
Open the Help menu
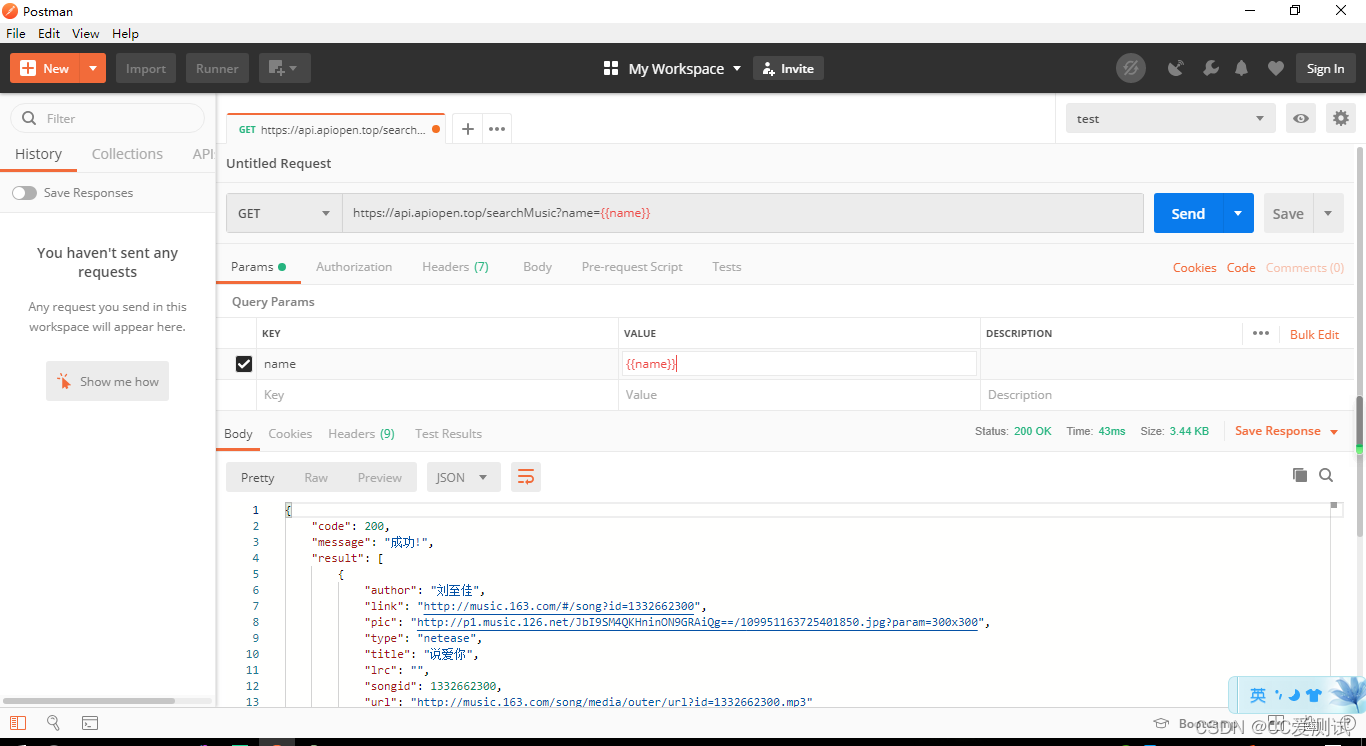(125, 33)
